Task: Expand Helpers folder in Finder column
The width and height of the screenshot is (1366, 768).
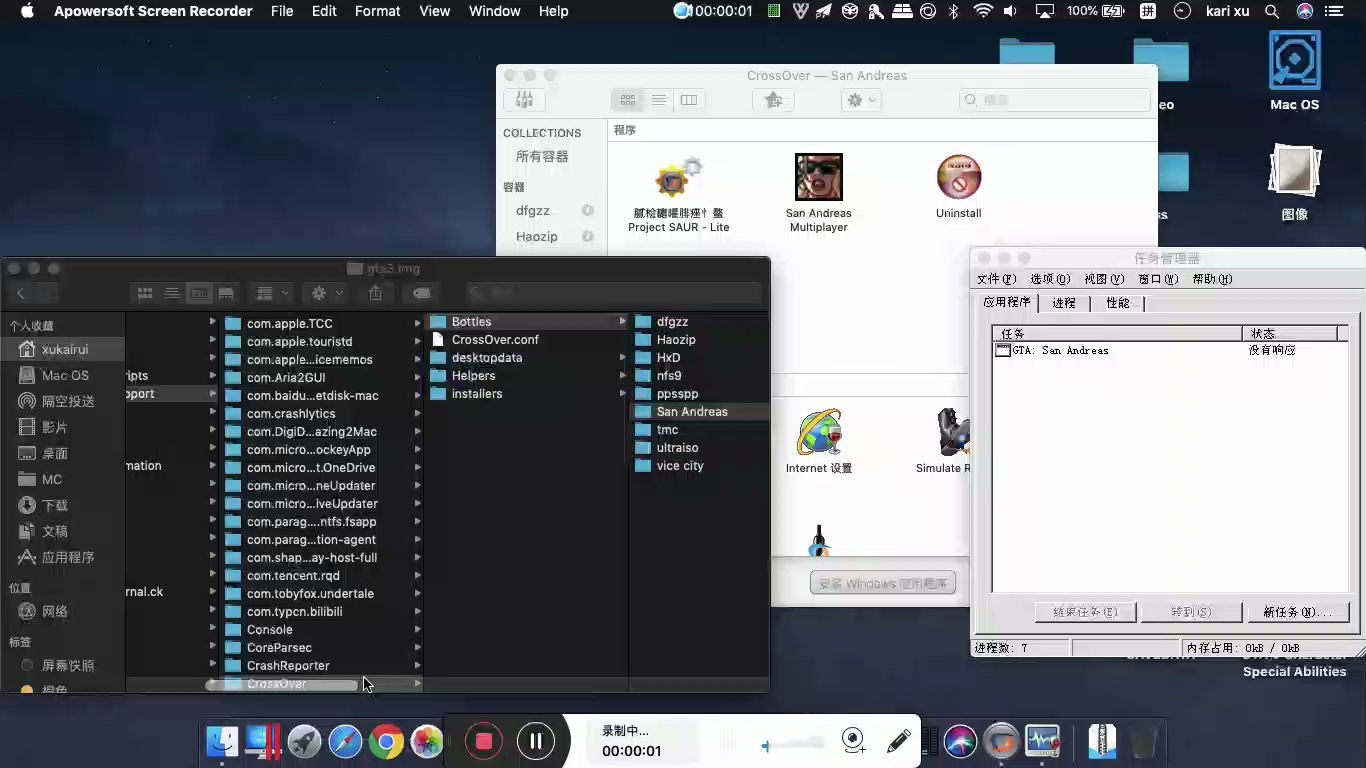Action: 622,376
